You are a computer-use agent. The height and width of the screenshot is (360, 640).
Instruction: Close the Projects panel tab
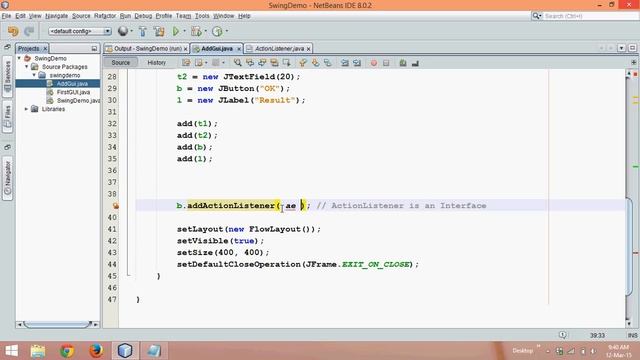[x=45, y=49]
